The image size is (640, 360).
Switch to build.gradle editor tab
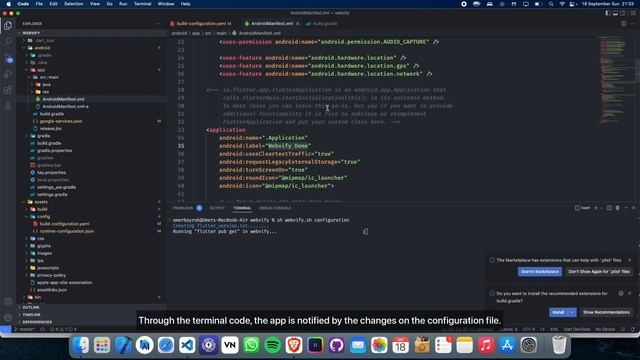click(x=323, y=24)
